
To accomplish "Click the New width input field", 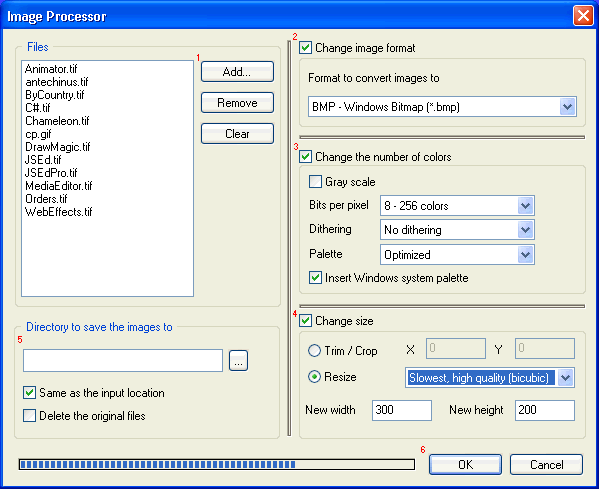I will click(x=402, y=410).
